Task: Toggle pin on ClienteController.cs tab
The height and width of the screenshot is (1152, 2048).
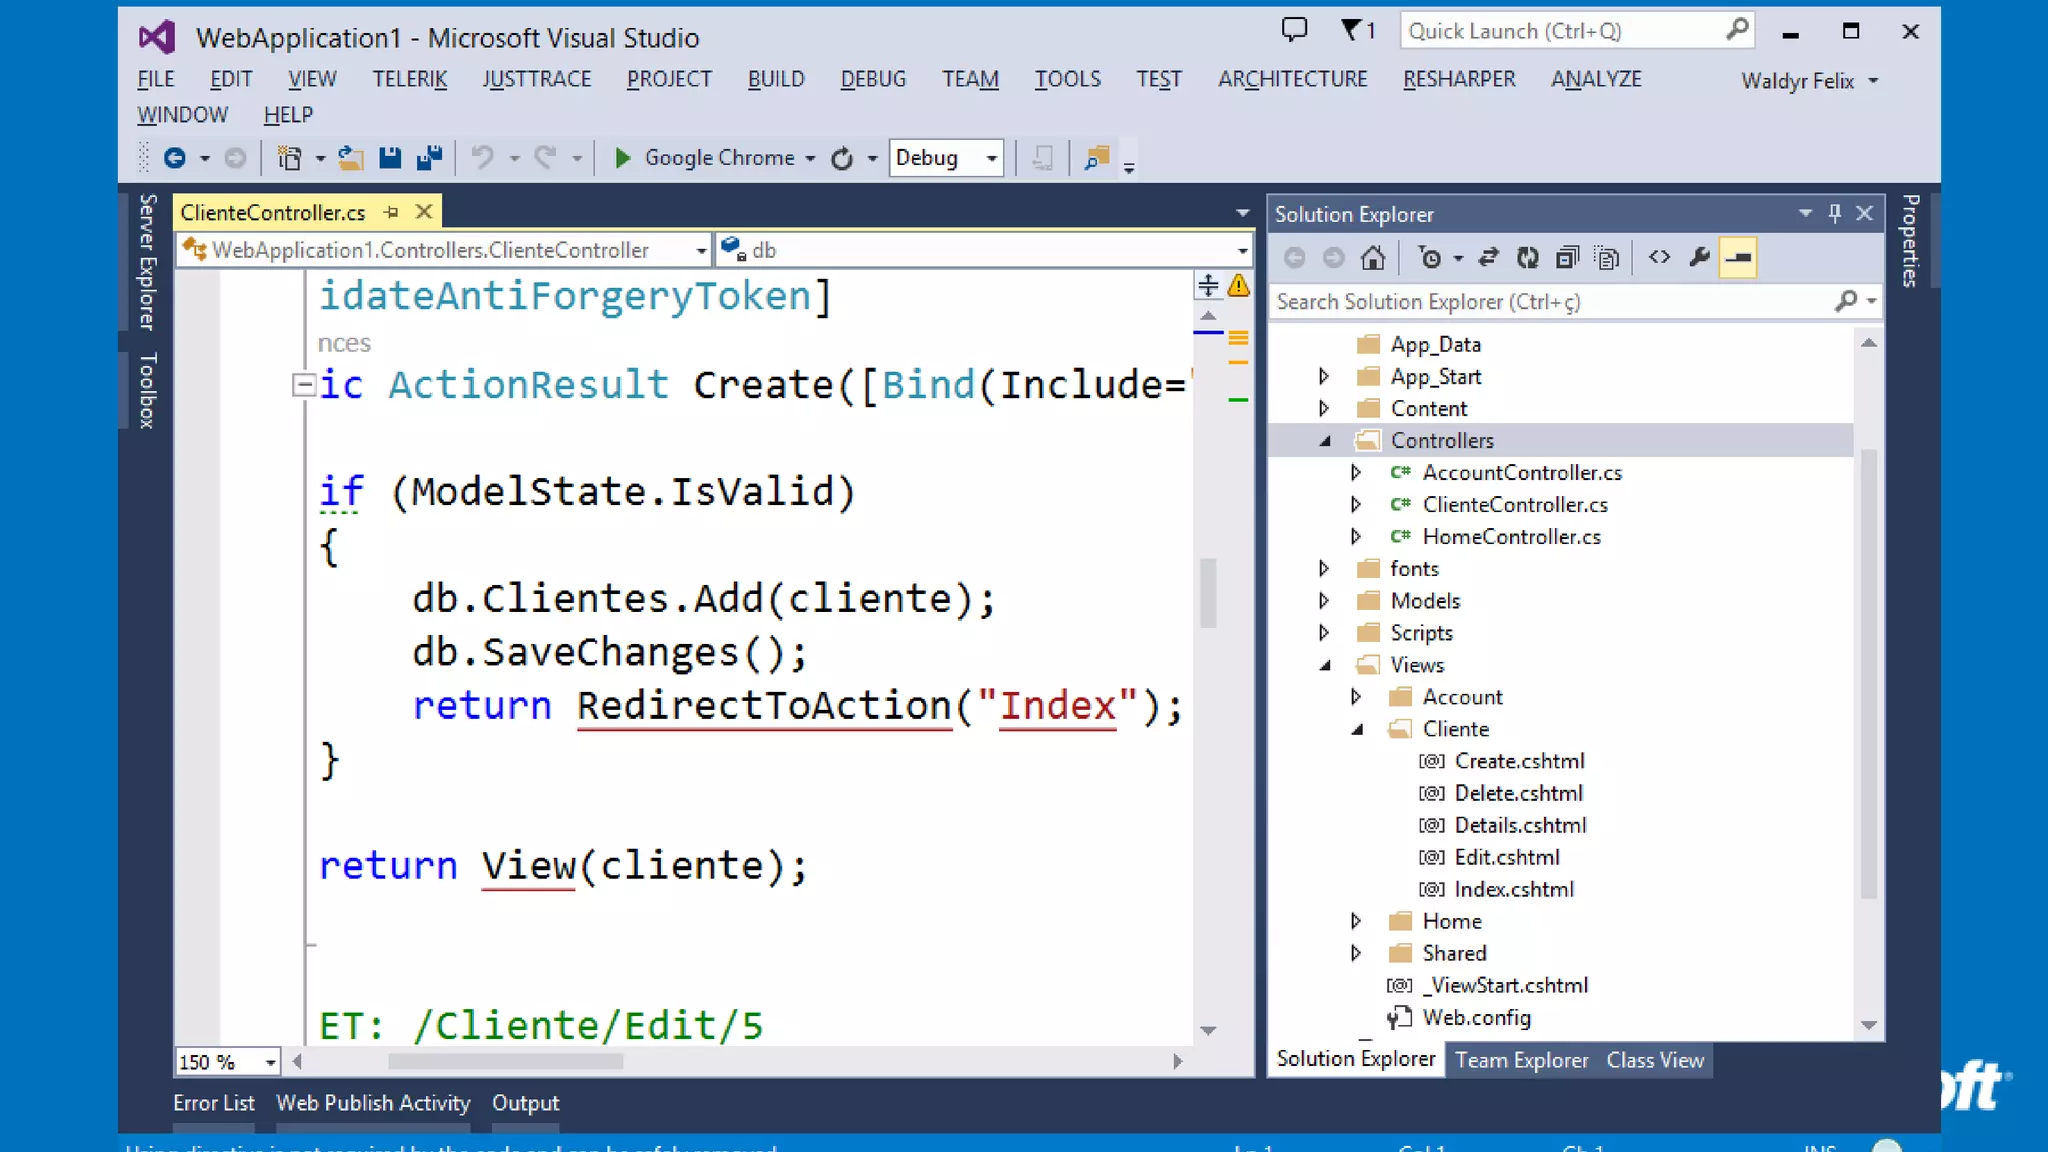Action: (x=392, y=212)
